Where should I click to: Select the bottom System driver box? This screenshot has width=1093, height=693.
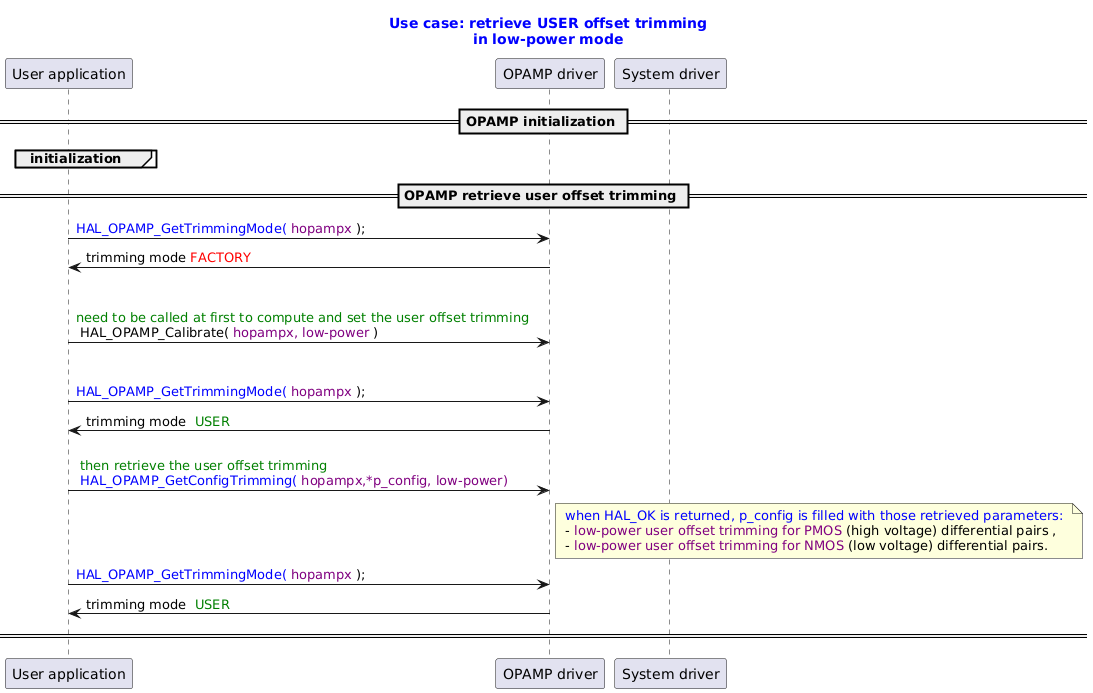tap(670, 673)
